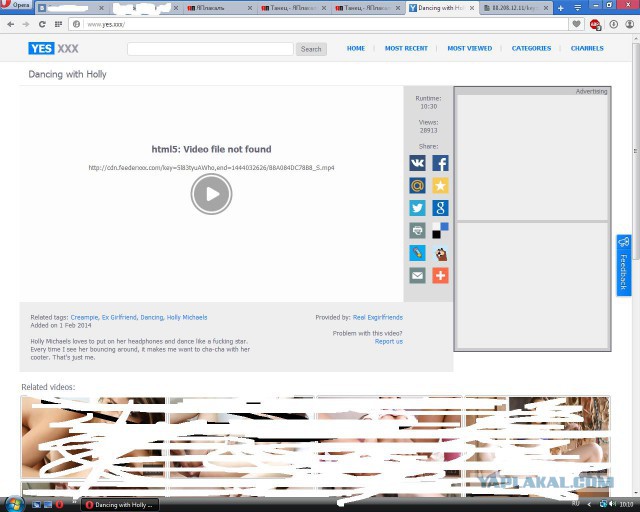This screenshot has height=512, width=640.
Task: Click the Search button
Action: point(311,49)
